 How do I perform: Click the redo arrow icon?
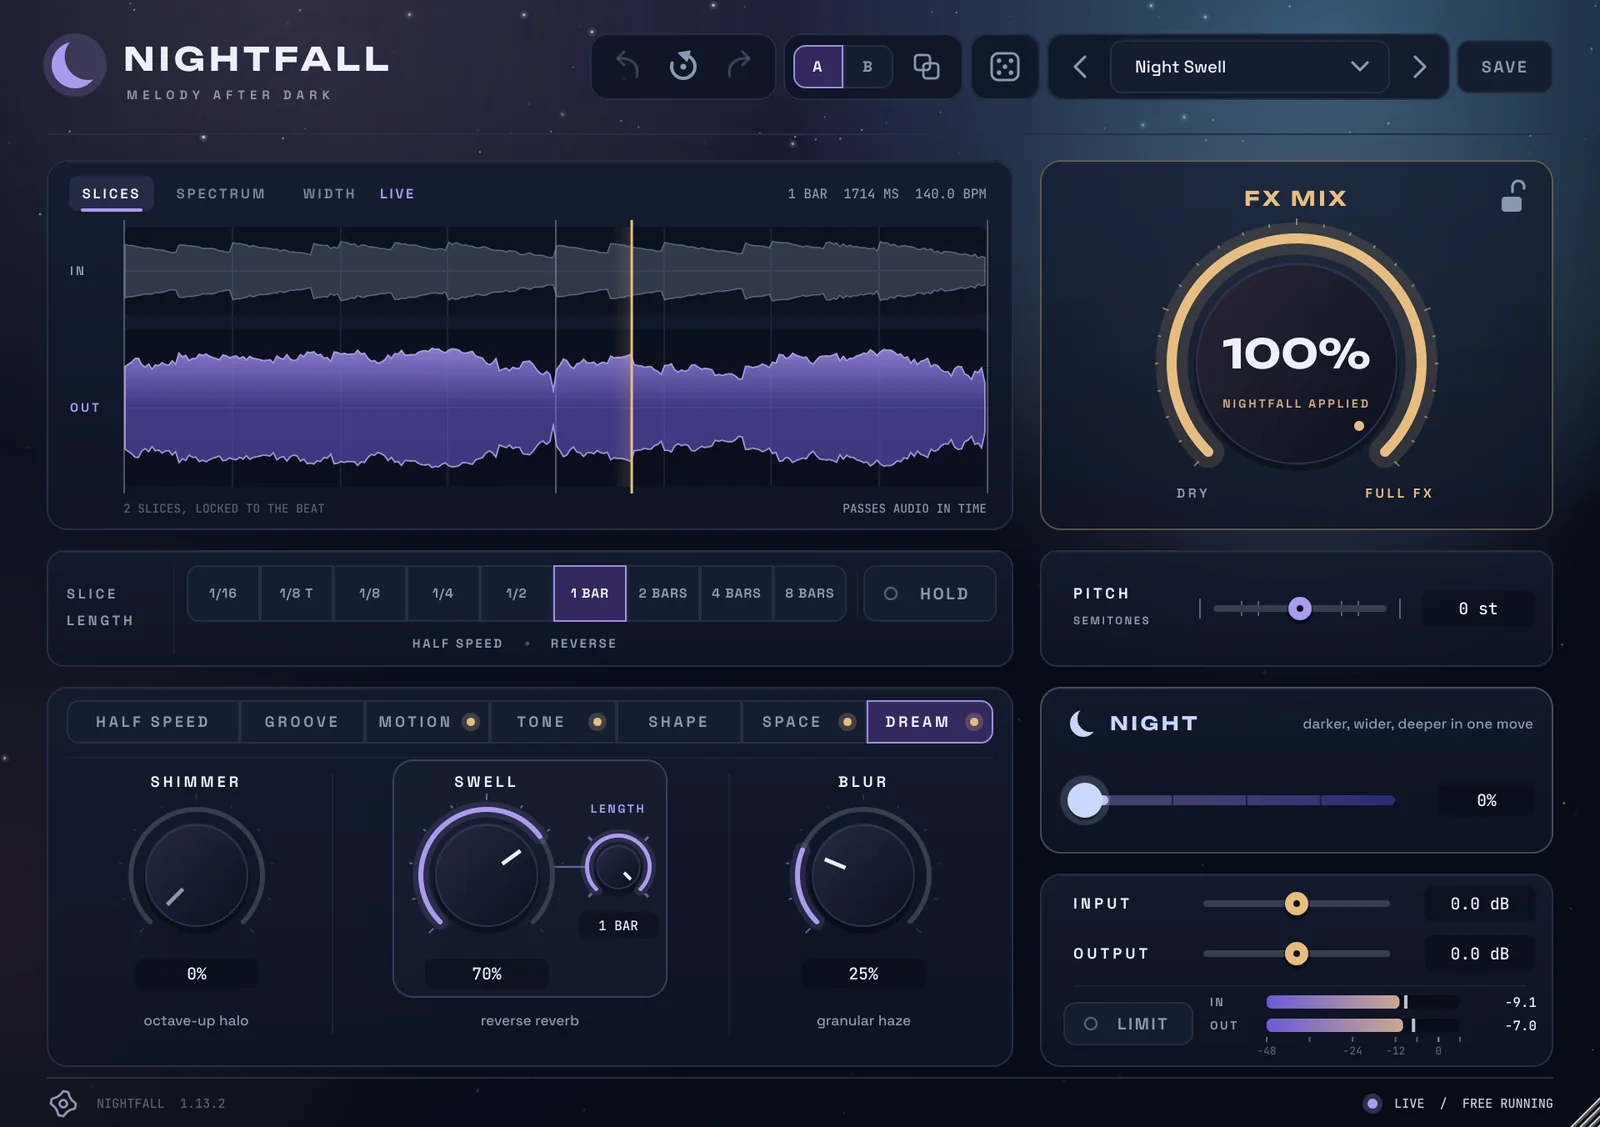coord(739,66)
